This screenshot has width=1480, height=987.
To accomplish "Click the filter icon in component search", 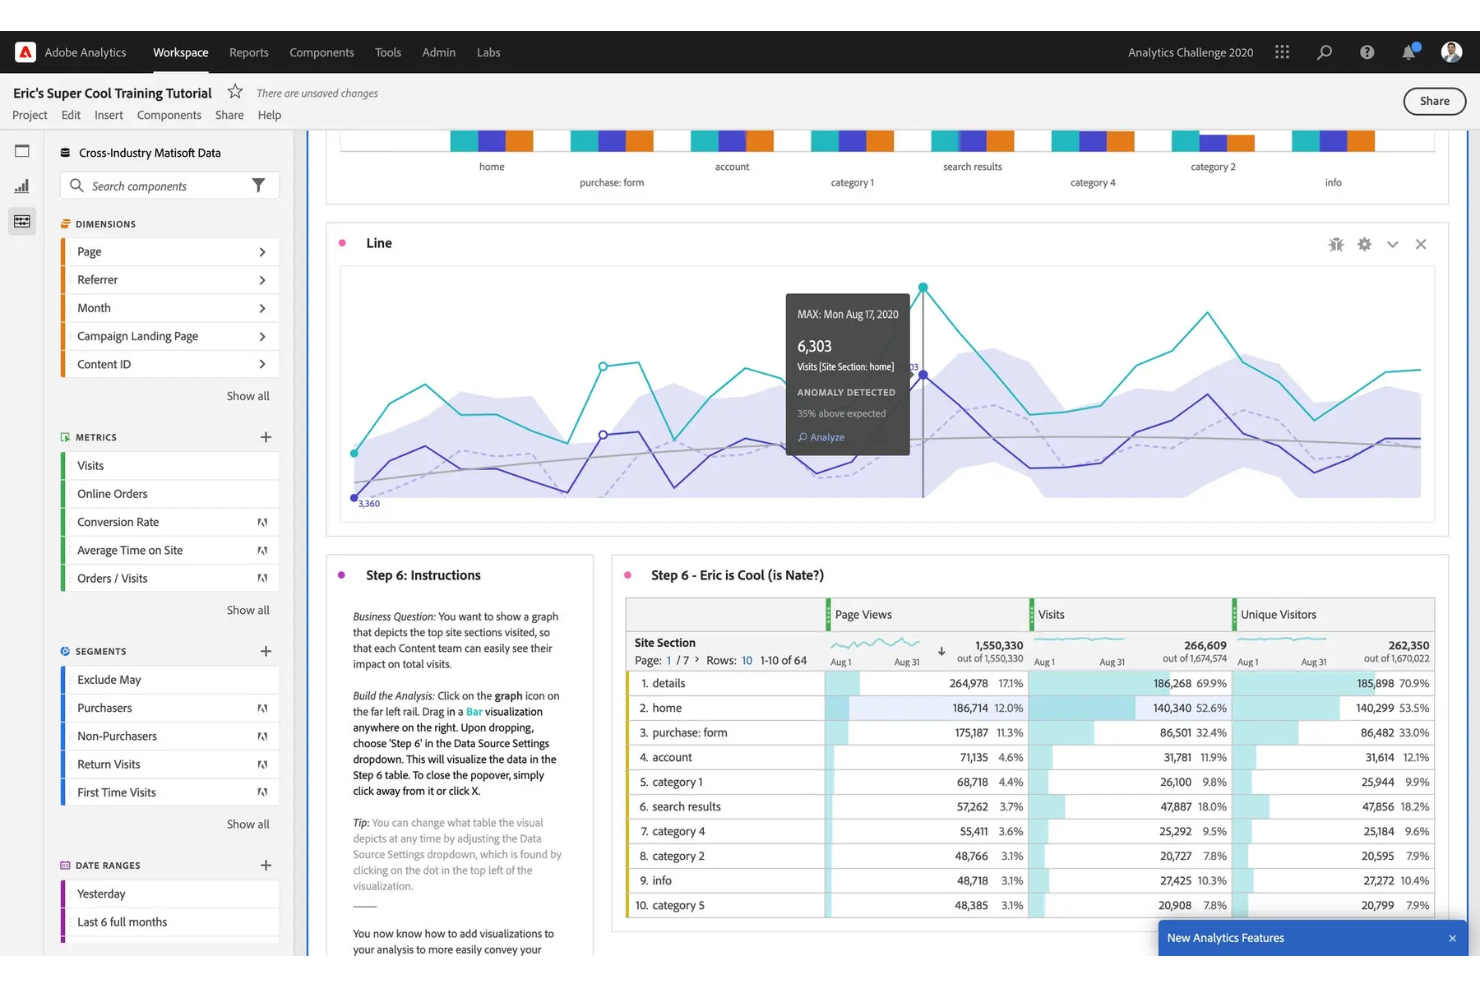I will [258, 185].
